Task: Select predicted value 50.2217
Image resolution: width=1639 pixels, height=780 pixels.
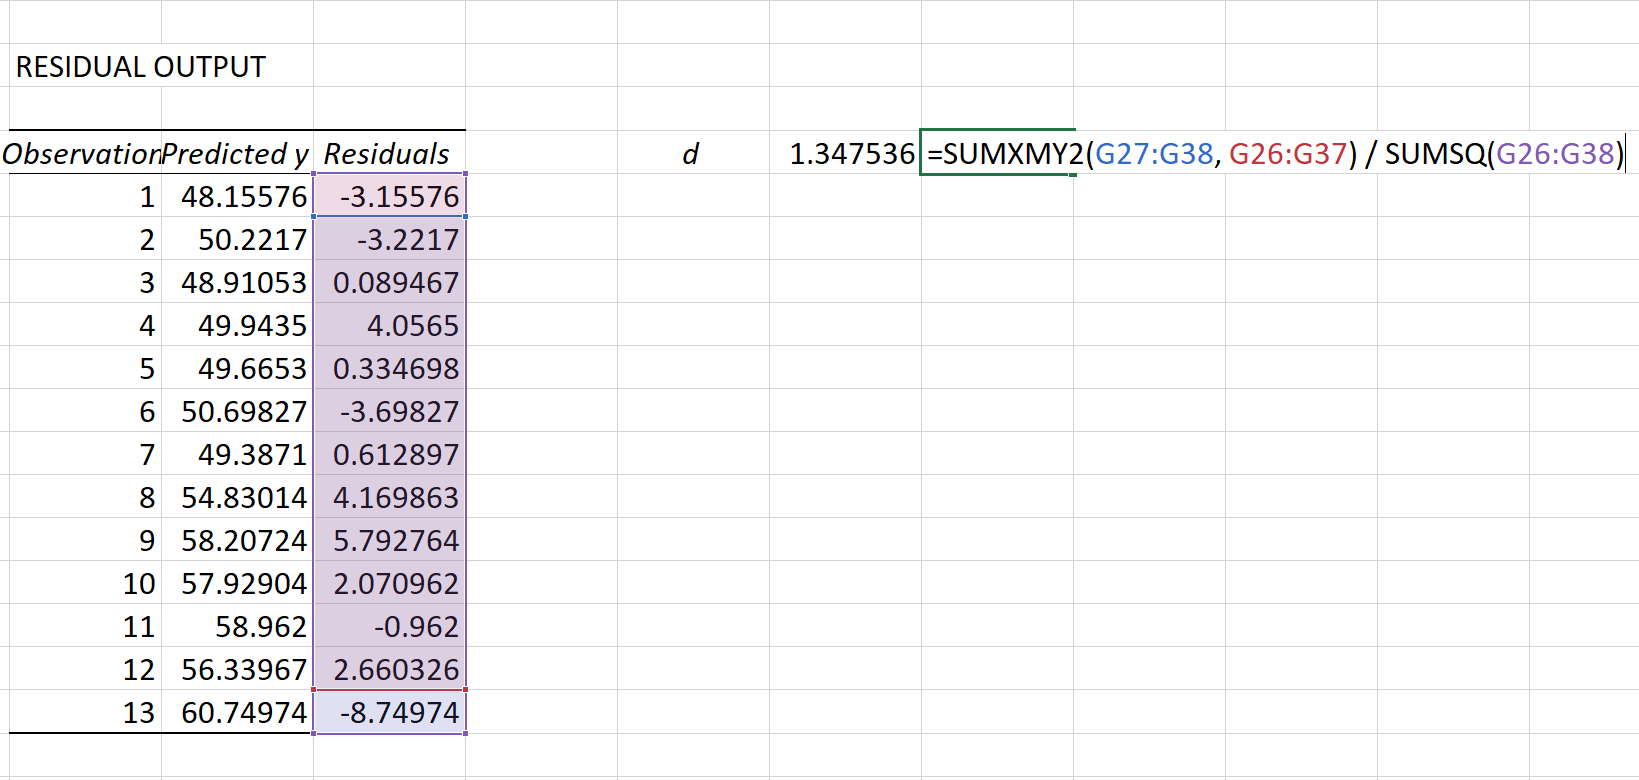Action: [x=237, y=239]
